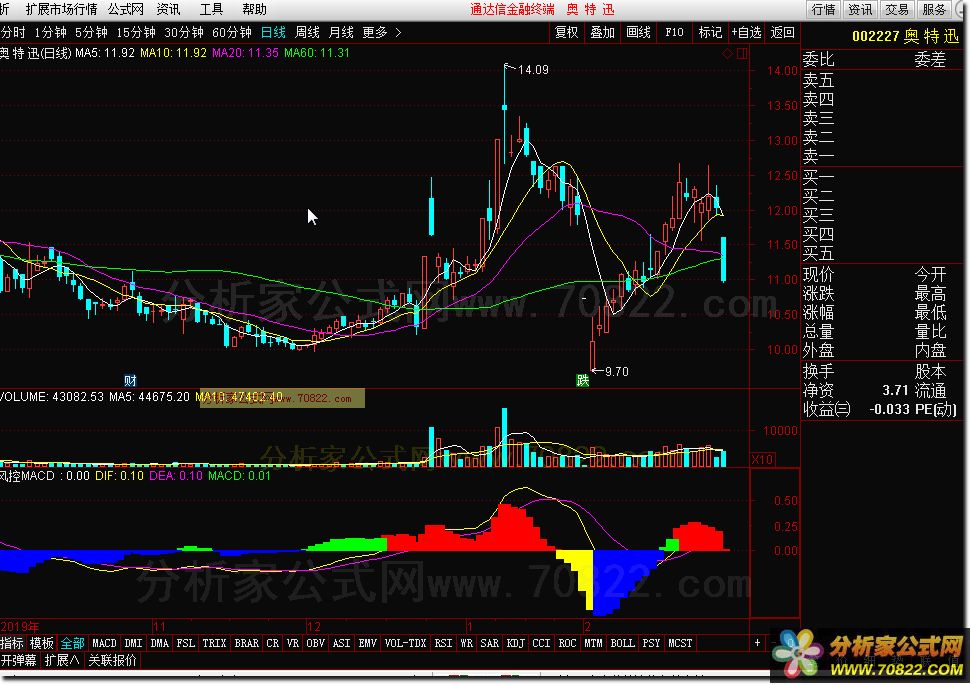The height and width of the screenshot is (685, 972).
Task: Switch to the KDJ indicator tab
Action: pyautogui.click(x=516, y=642)
